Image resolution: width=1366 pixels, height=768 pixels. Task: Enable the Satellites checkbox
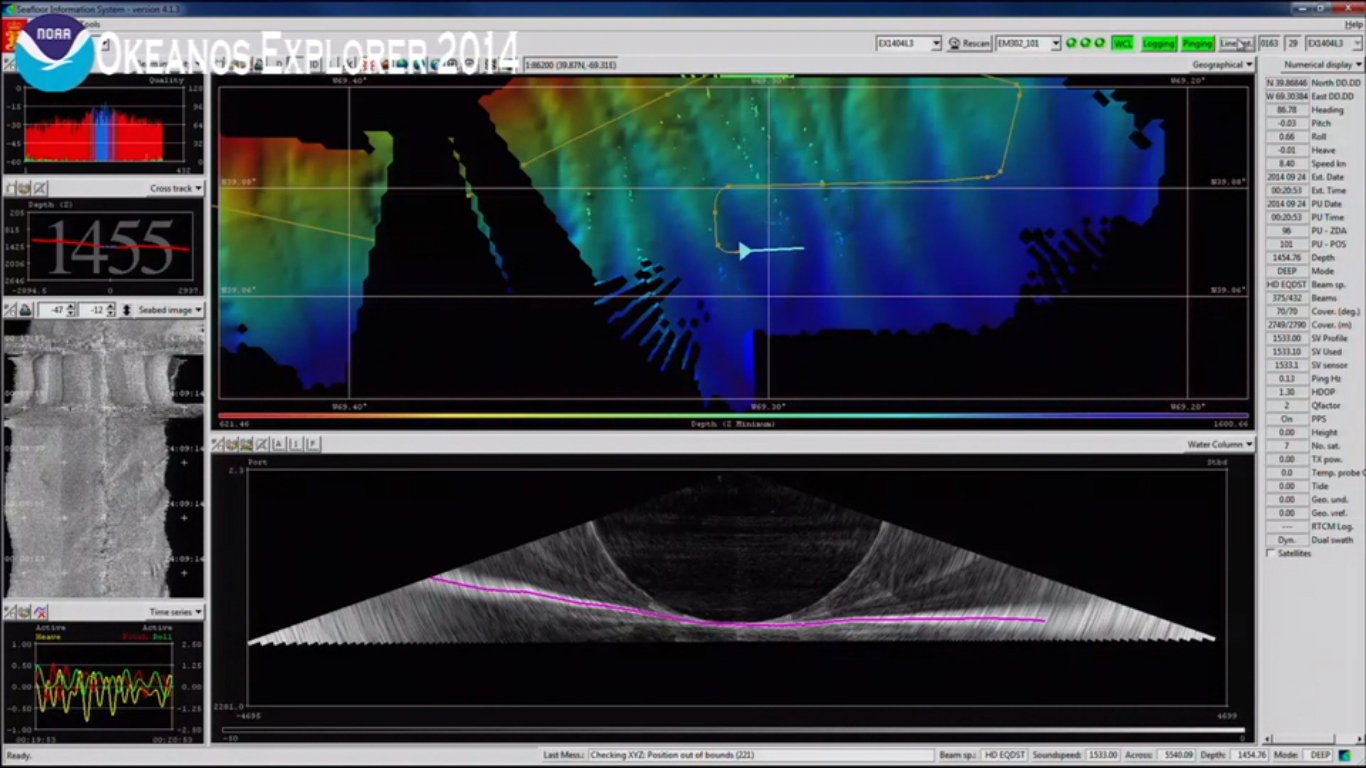(1271, 553)
